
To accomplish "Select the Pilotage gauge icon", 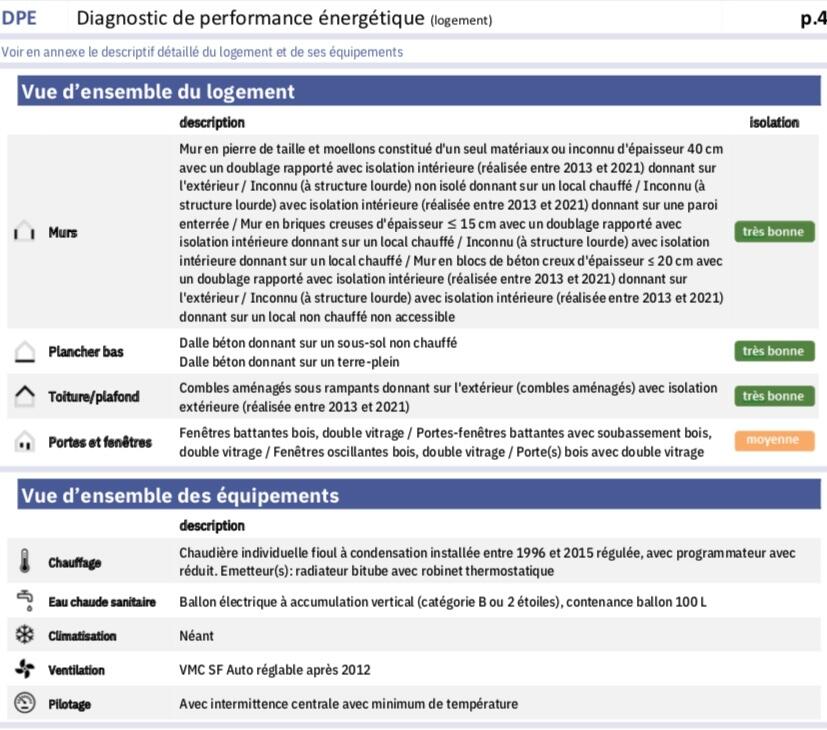I will (25, 703).
